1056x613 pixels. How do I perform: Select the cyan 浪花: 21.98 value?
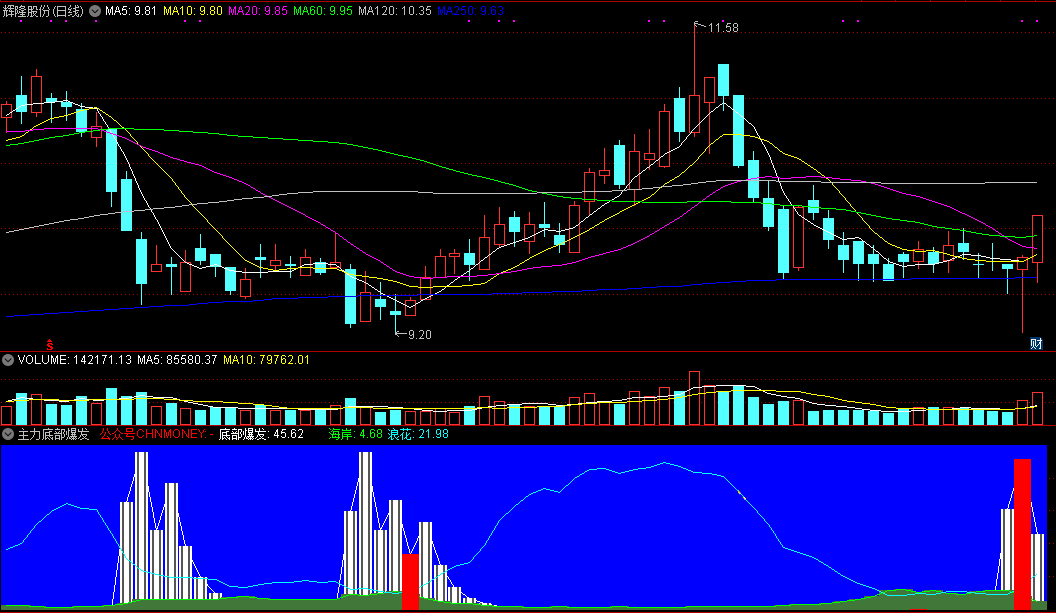coord(418,434)
